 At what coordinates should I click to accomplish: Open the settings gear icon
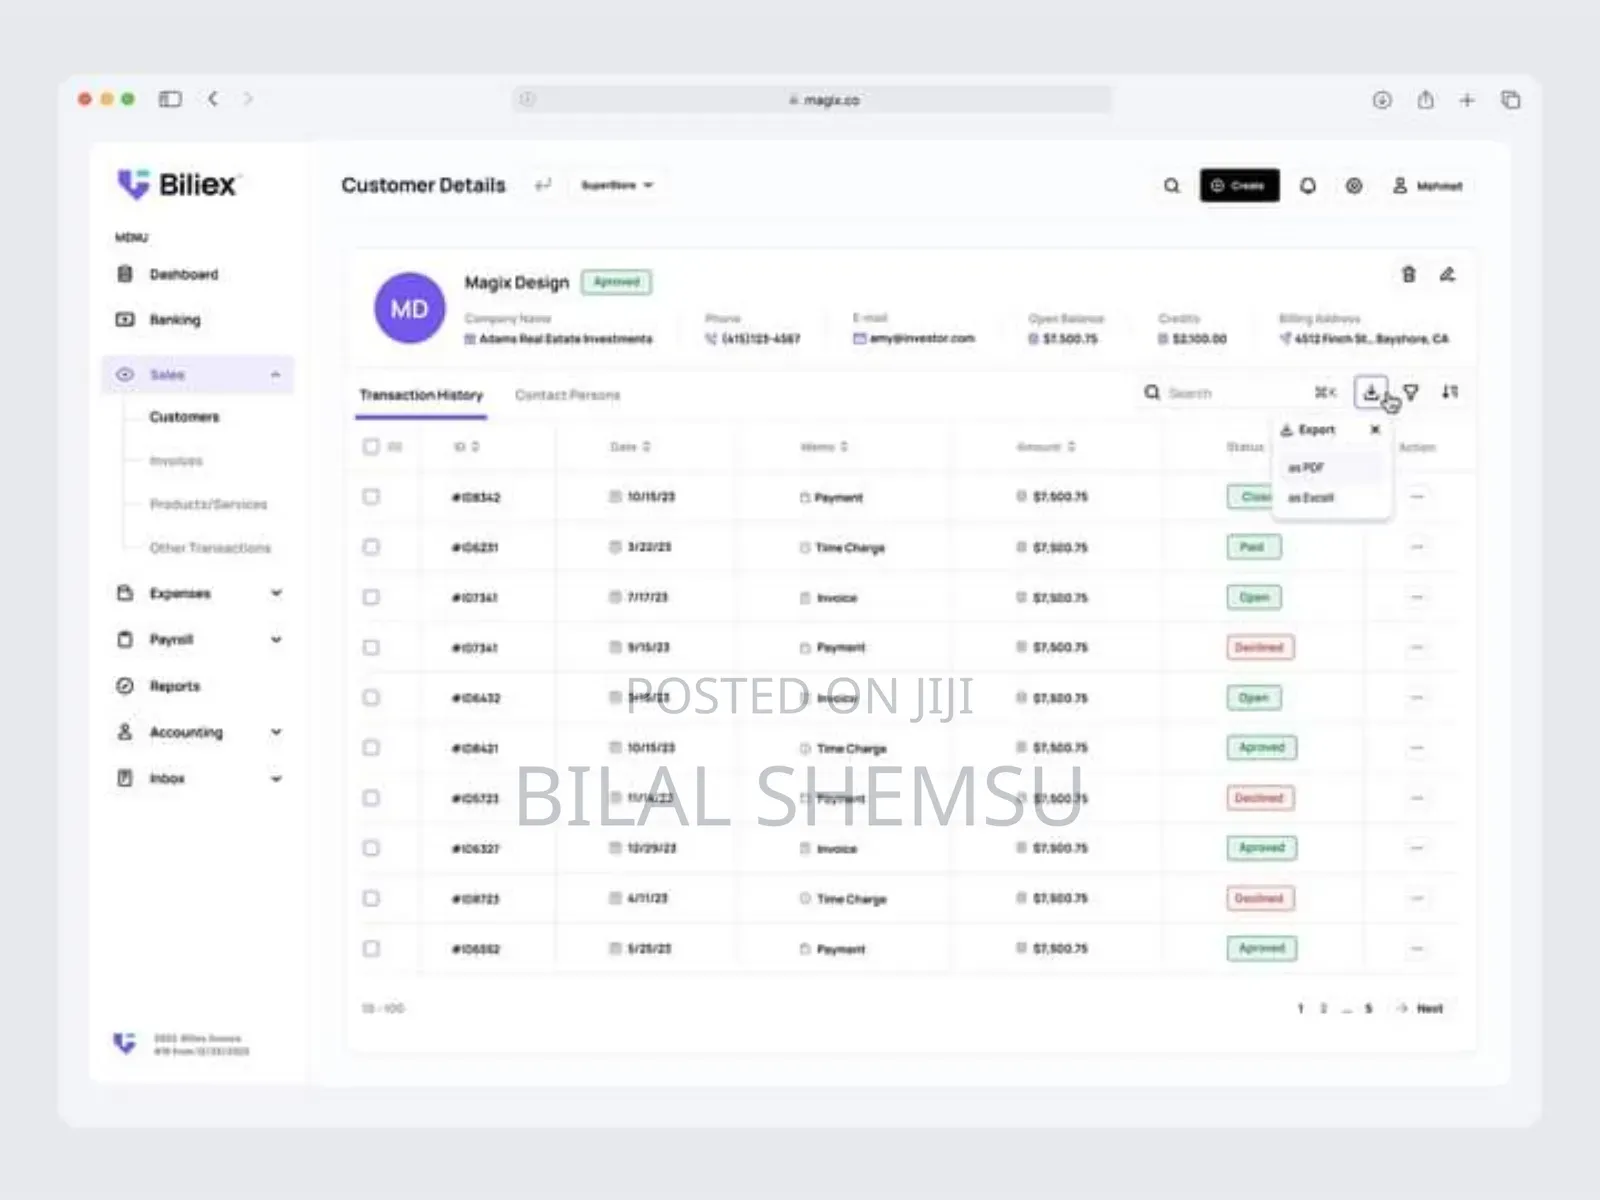click(1353, 186)
